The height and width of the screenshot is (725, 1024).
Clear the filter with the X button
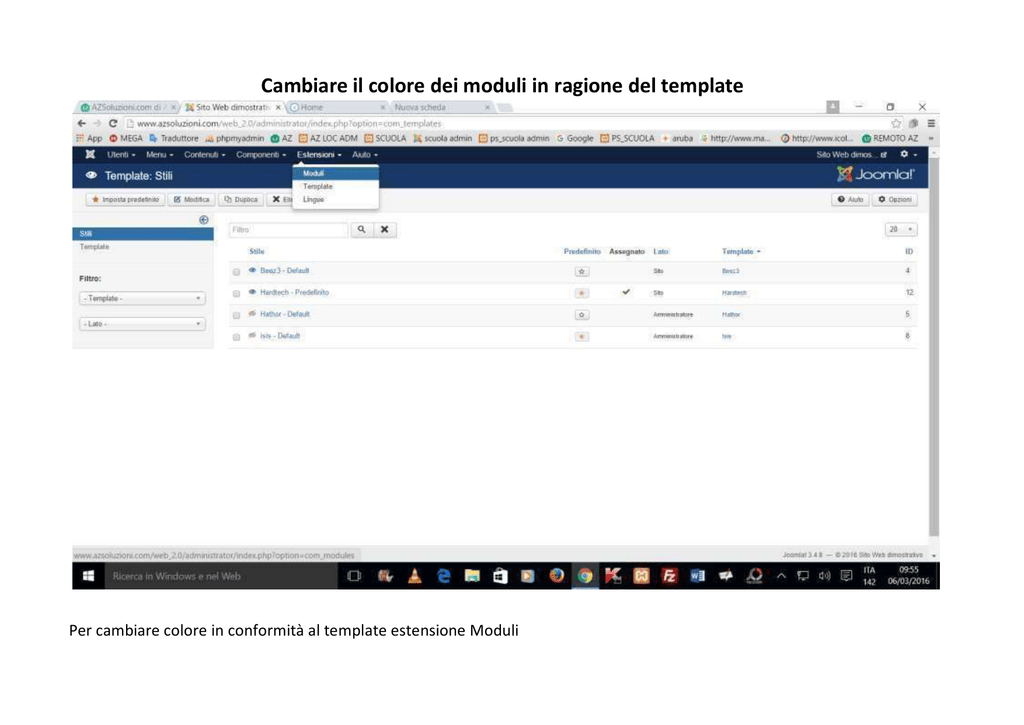coord(385,230)
